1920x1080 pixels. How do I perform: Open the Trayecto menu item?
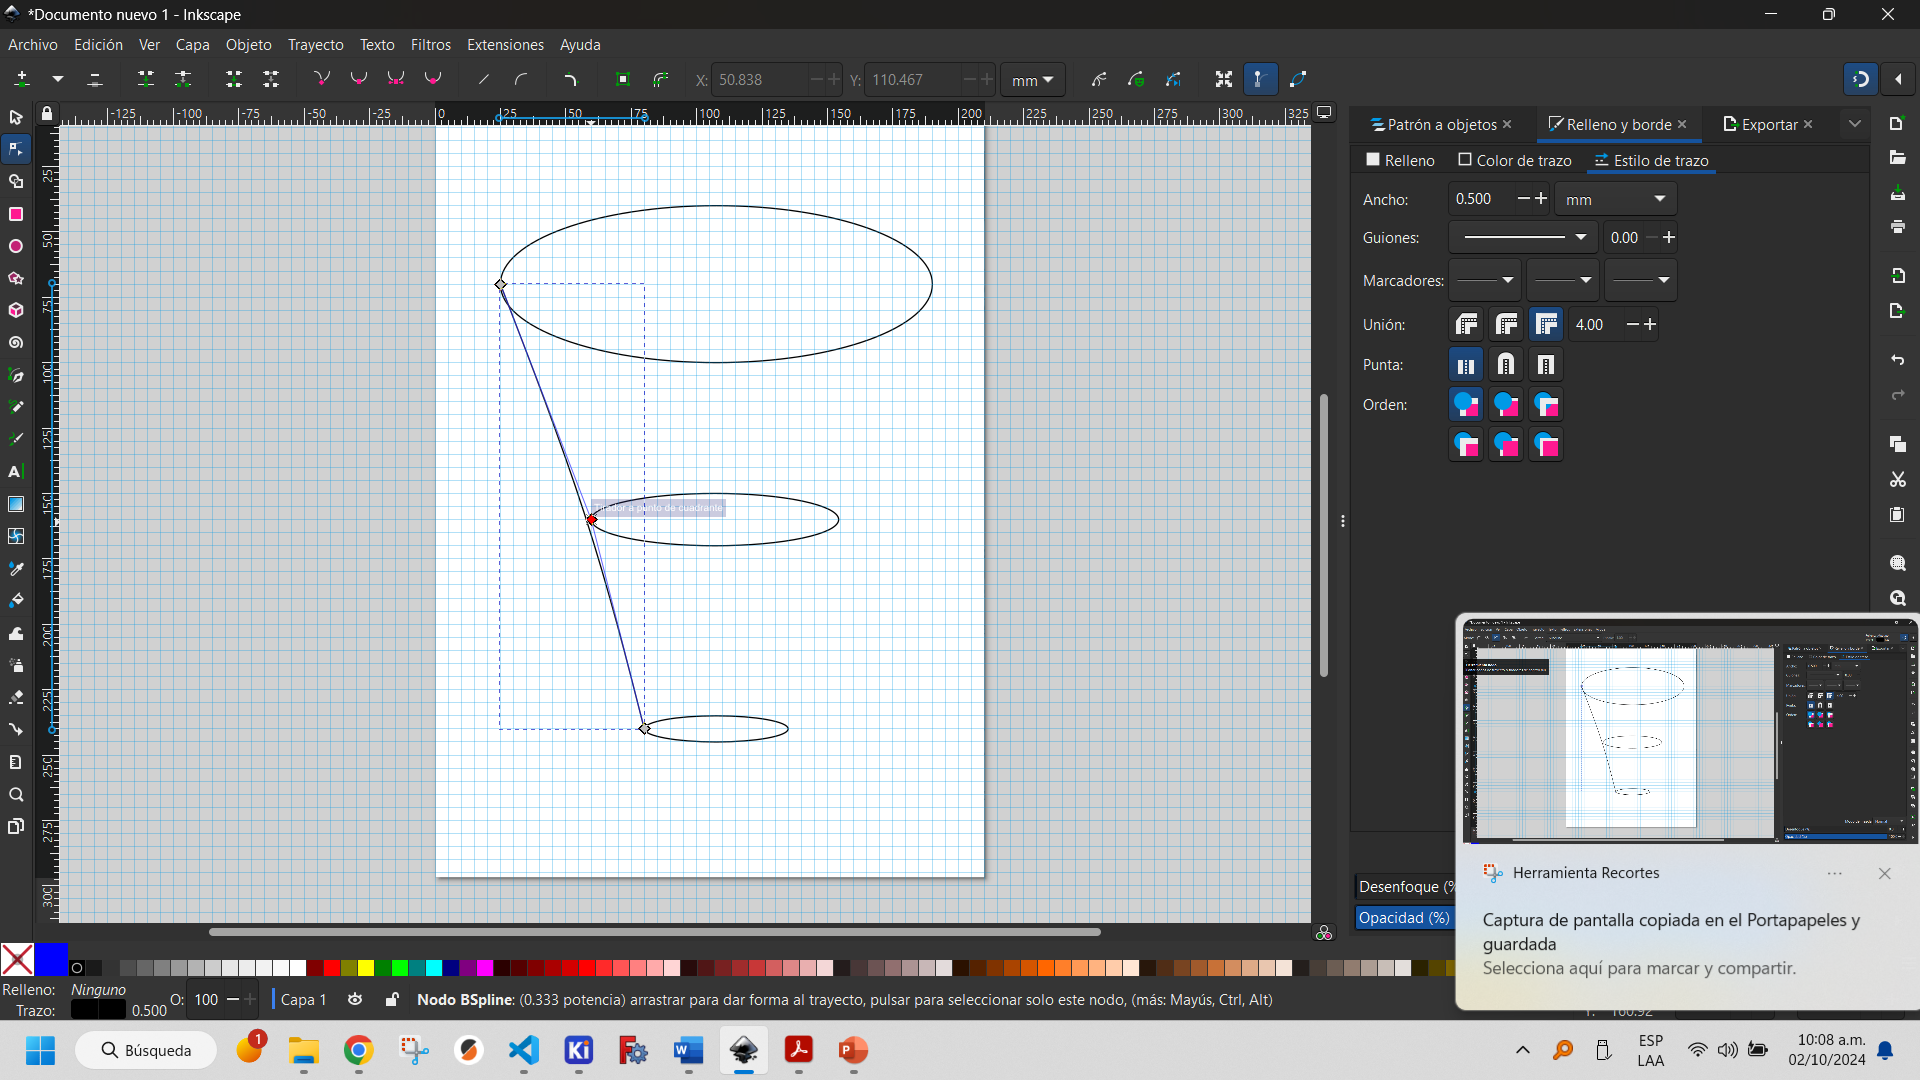pyautogui.click(x=316, y=45)
